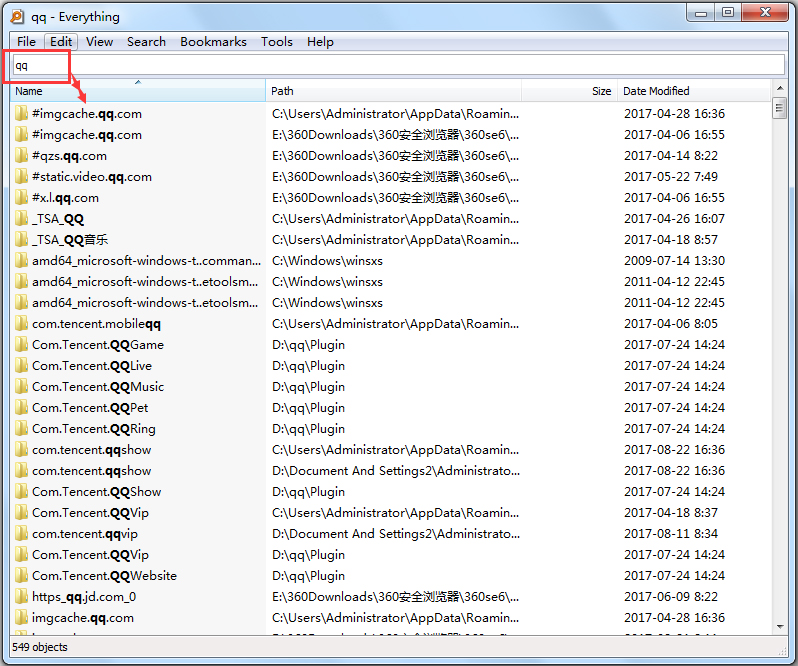Click folder icon of Com.Tencent.QQWebsite
Viewport: 798px width, 666px height.
21,575
